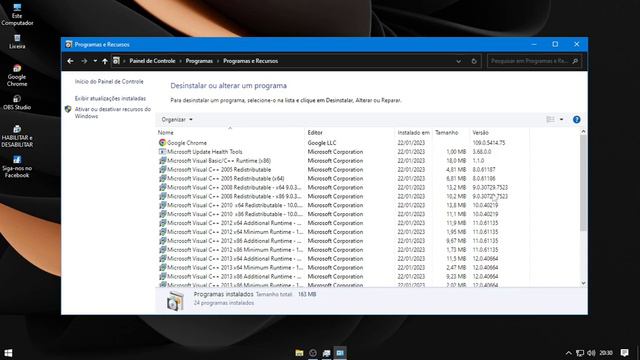
Task: Open Exibir atualizações instaladas link
Action: (x=110, y=98)
